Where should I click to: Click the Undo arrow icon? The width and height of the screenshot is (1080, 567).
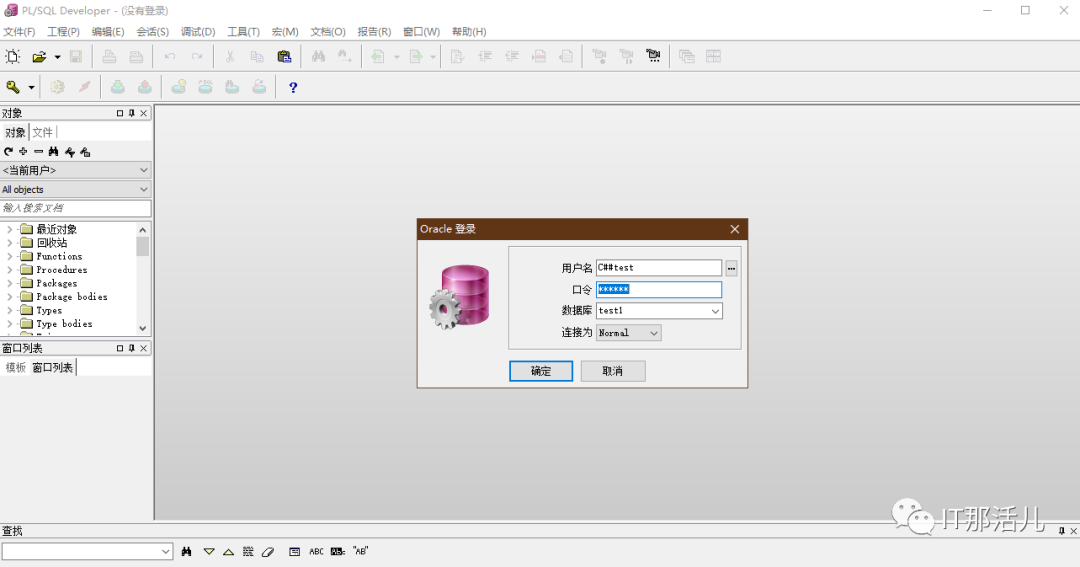(170, 56)
